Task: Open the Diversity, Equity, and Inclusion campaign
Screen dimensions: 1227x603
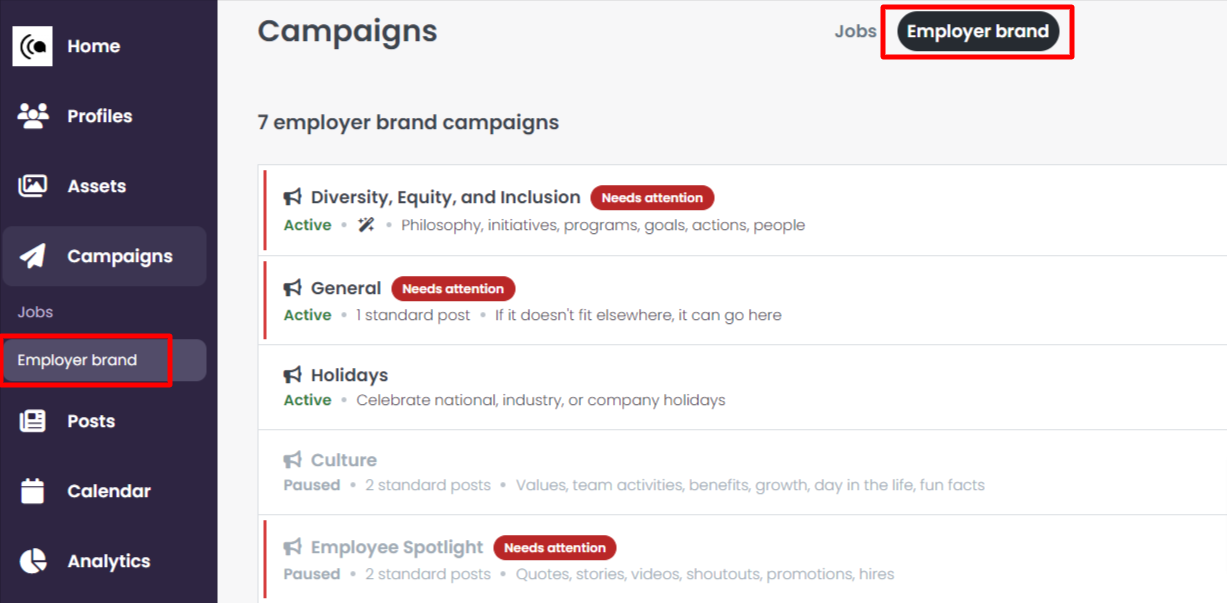Action: (446, 197)
